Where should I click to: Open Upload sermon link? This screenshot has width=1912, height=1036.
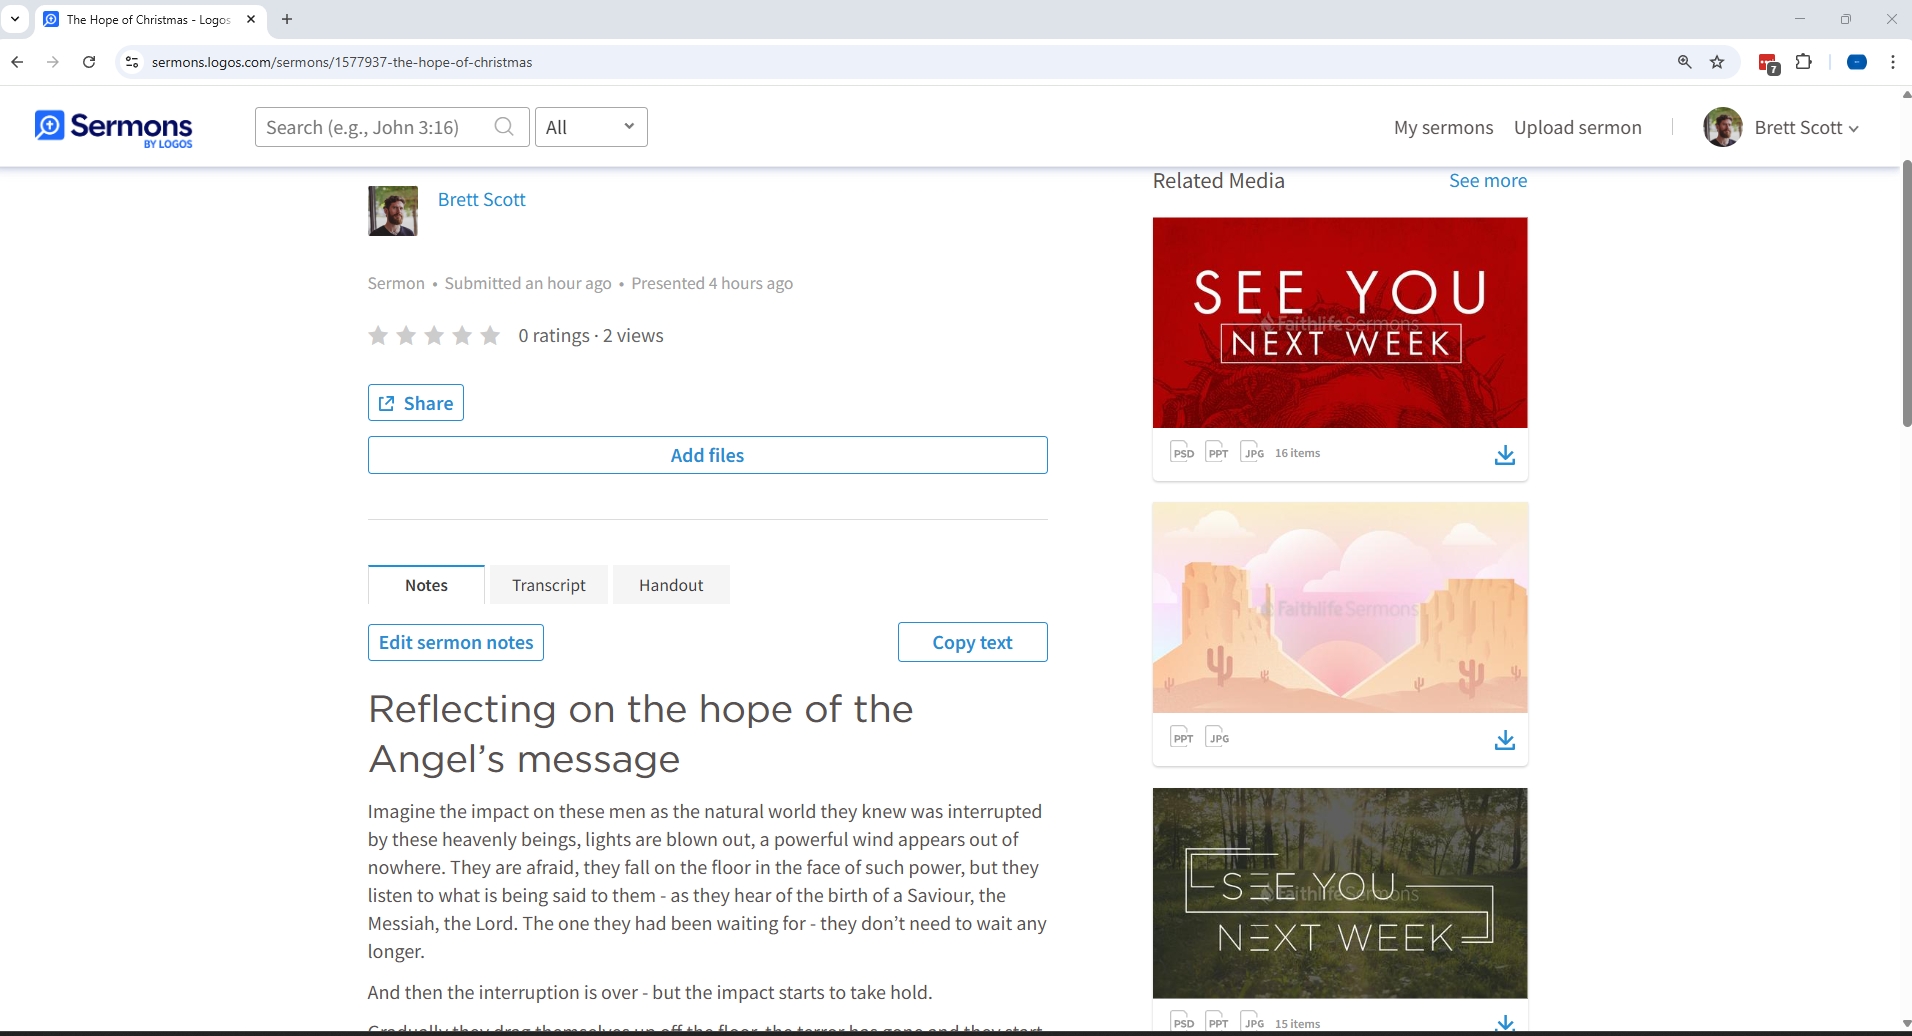point(1577,127)
